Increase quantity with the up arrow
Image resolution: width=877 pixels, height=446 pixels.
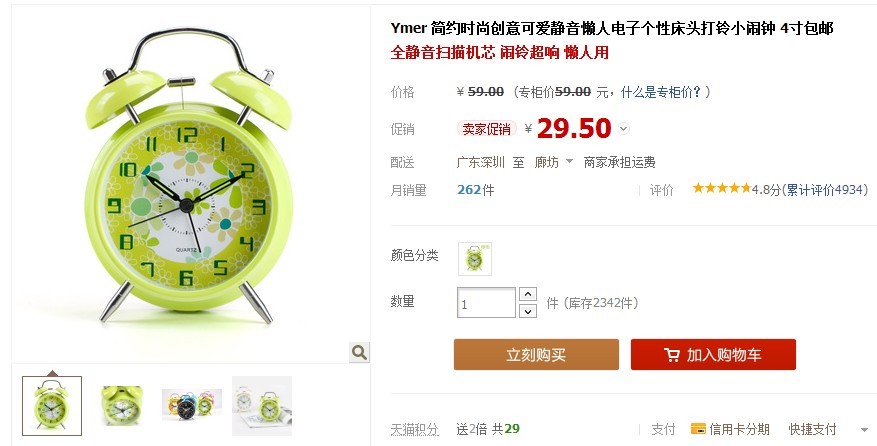tap(527, 294)
